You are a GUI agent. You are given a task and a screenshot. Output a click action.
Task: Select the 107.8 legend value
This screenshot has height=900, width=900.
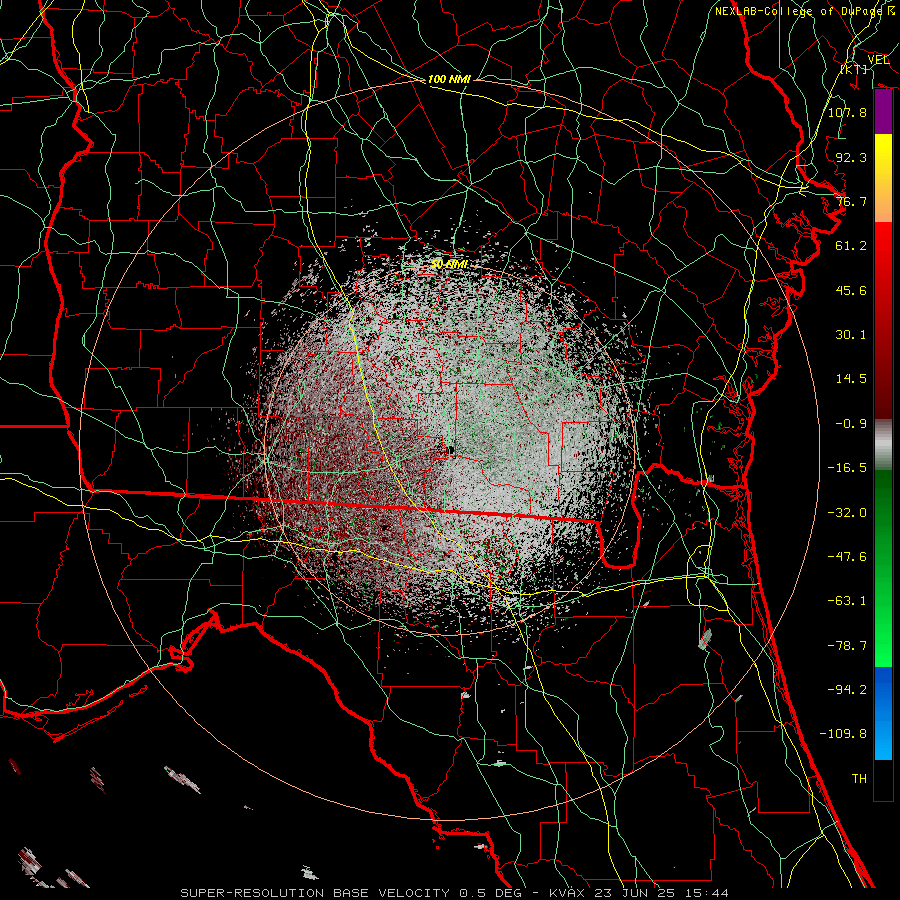(847, 112)
